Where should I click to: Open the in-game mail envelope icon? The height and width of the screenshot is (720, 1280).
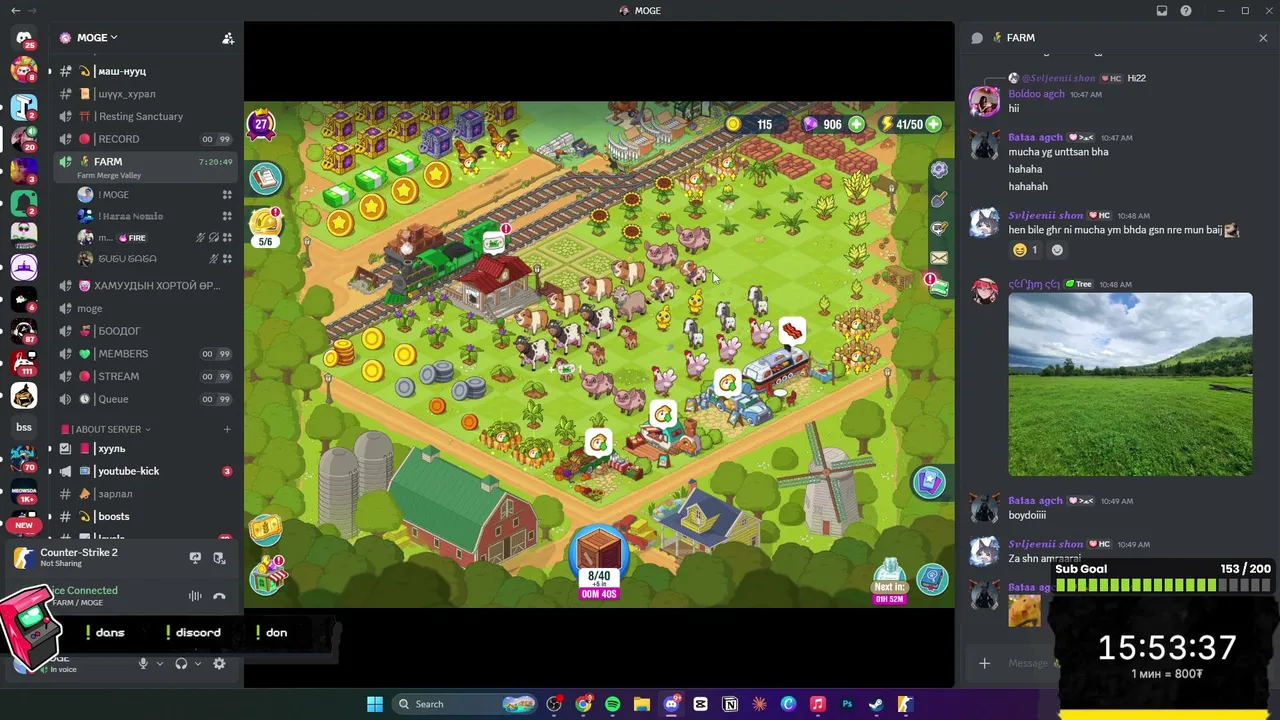939,258
